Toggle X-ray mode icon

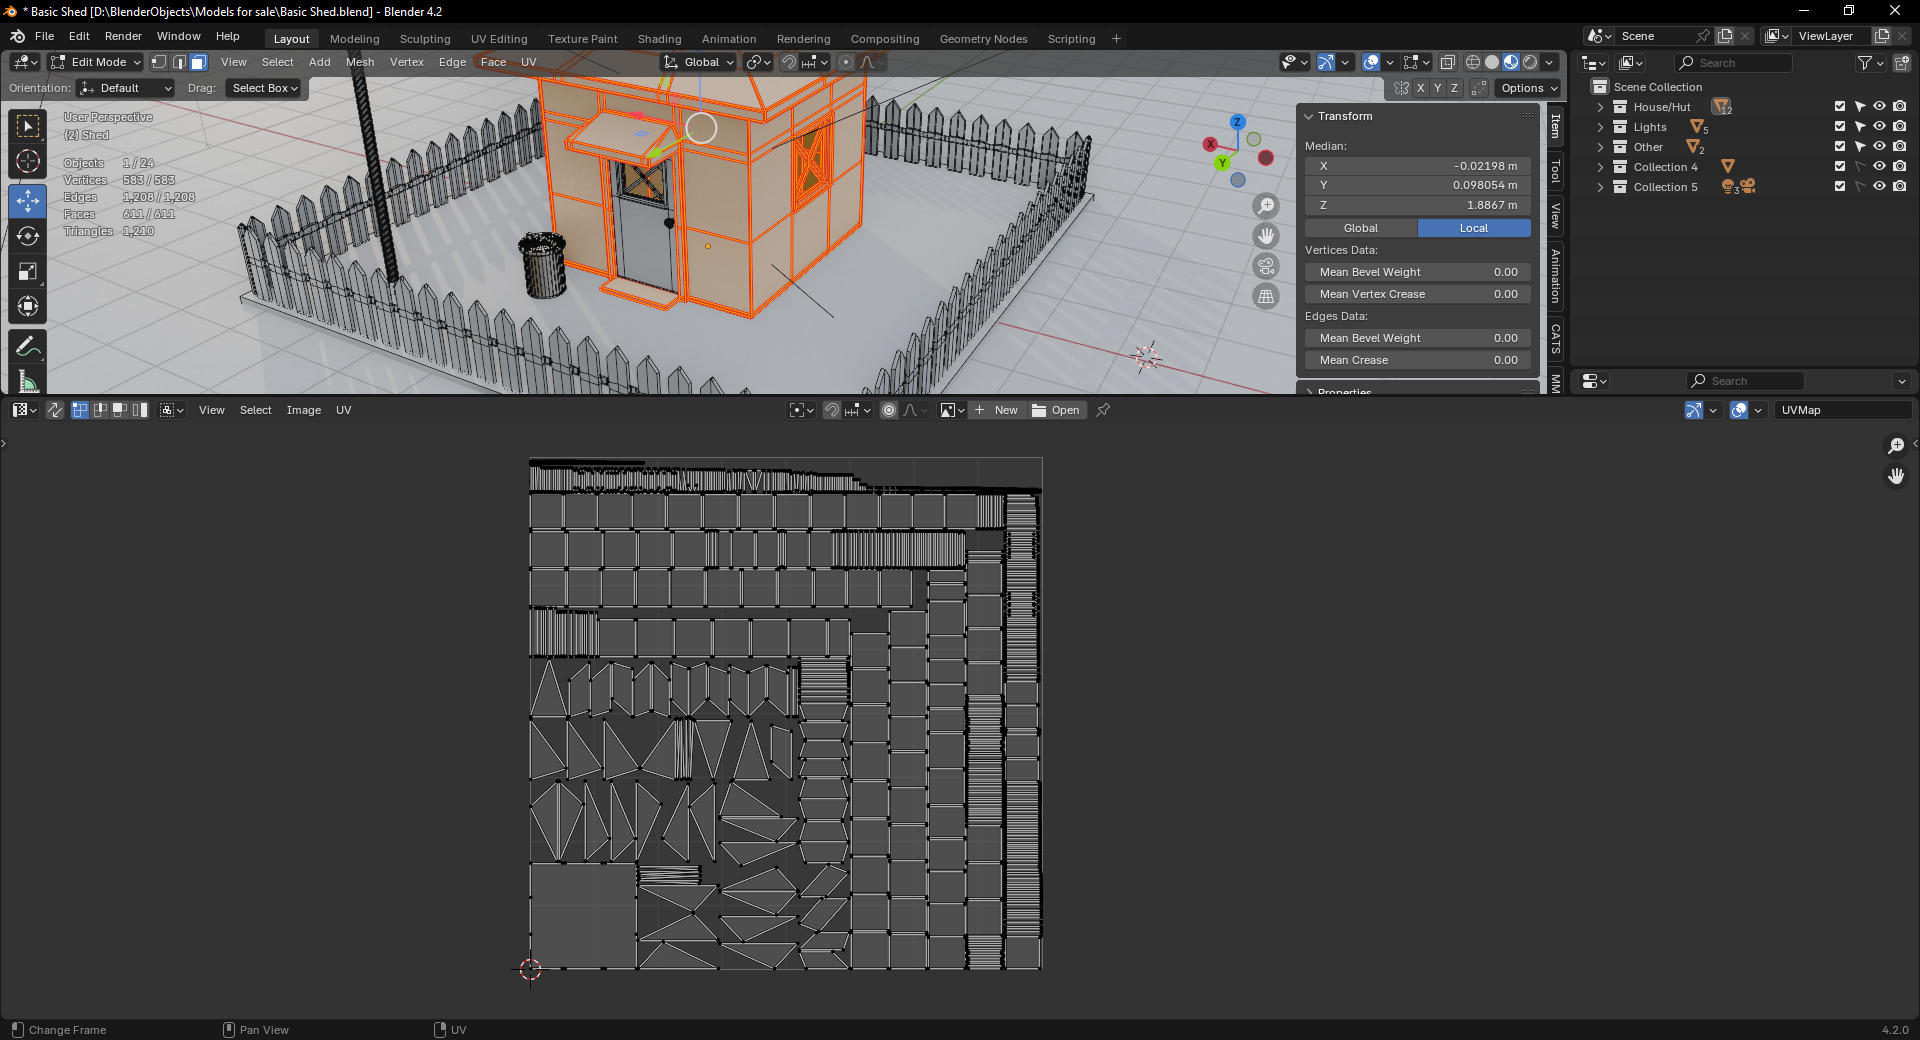[1447, 62]
